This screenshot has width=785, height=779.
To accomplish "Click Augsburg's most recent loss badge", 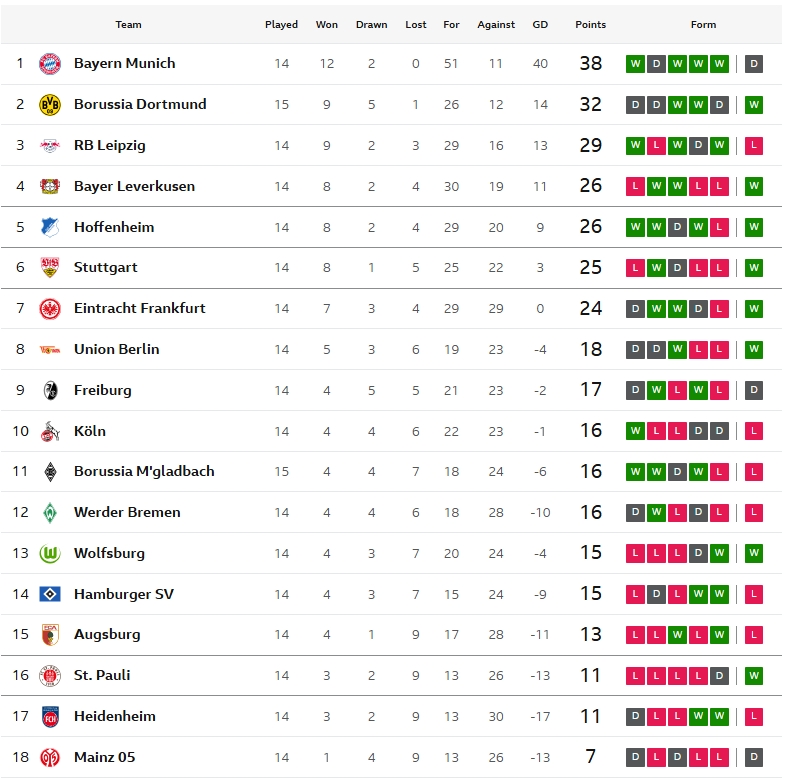I will (x=754, y=634).
